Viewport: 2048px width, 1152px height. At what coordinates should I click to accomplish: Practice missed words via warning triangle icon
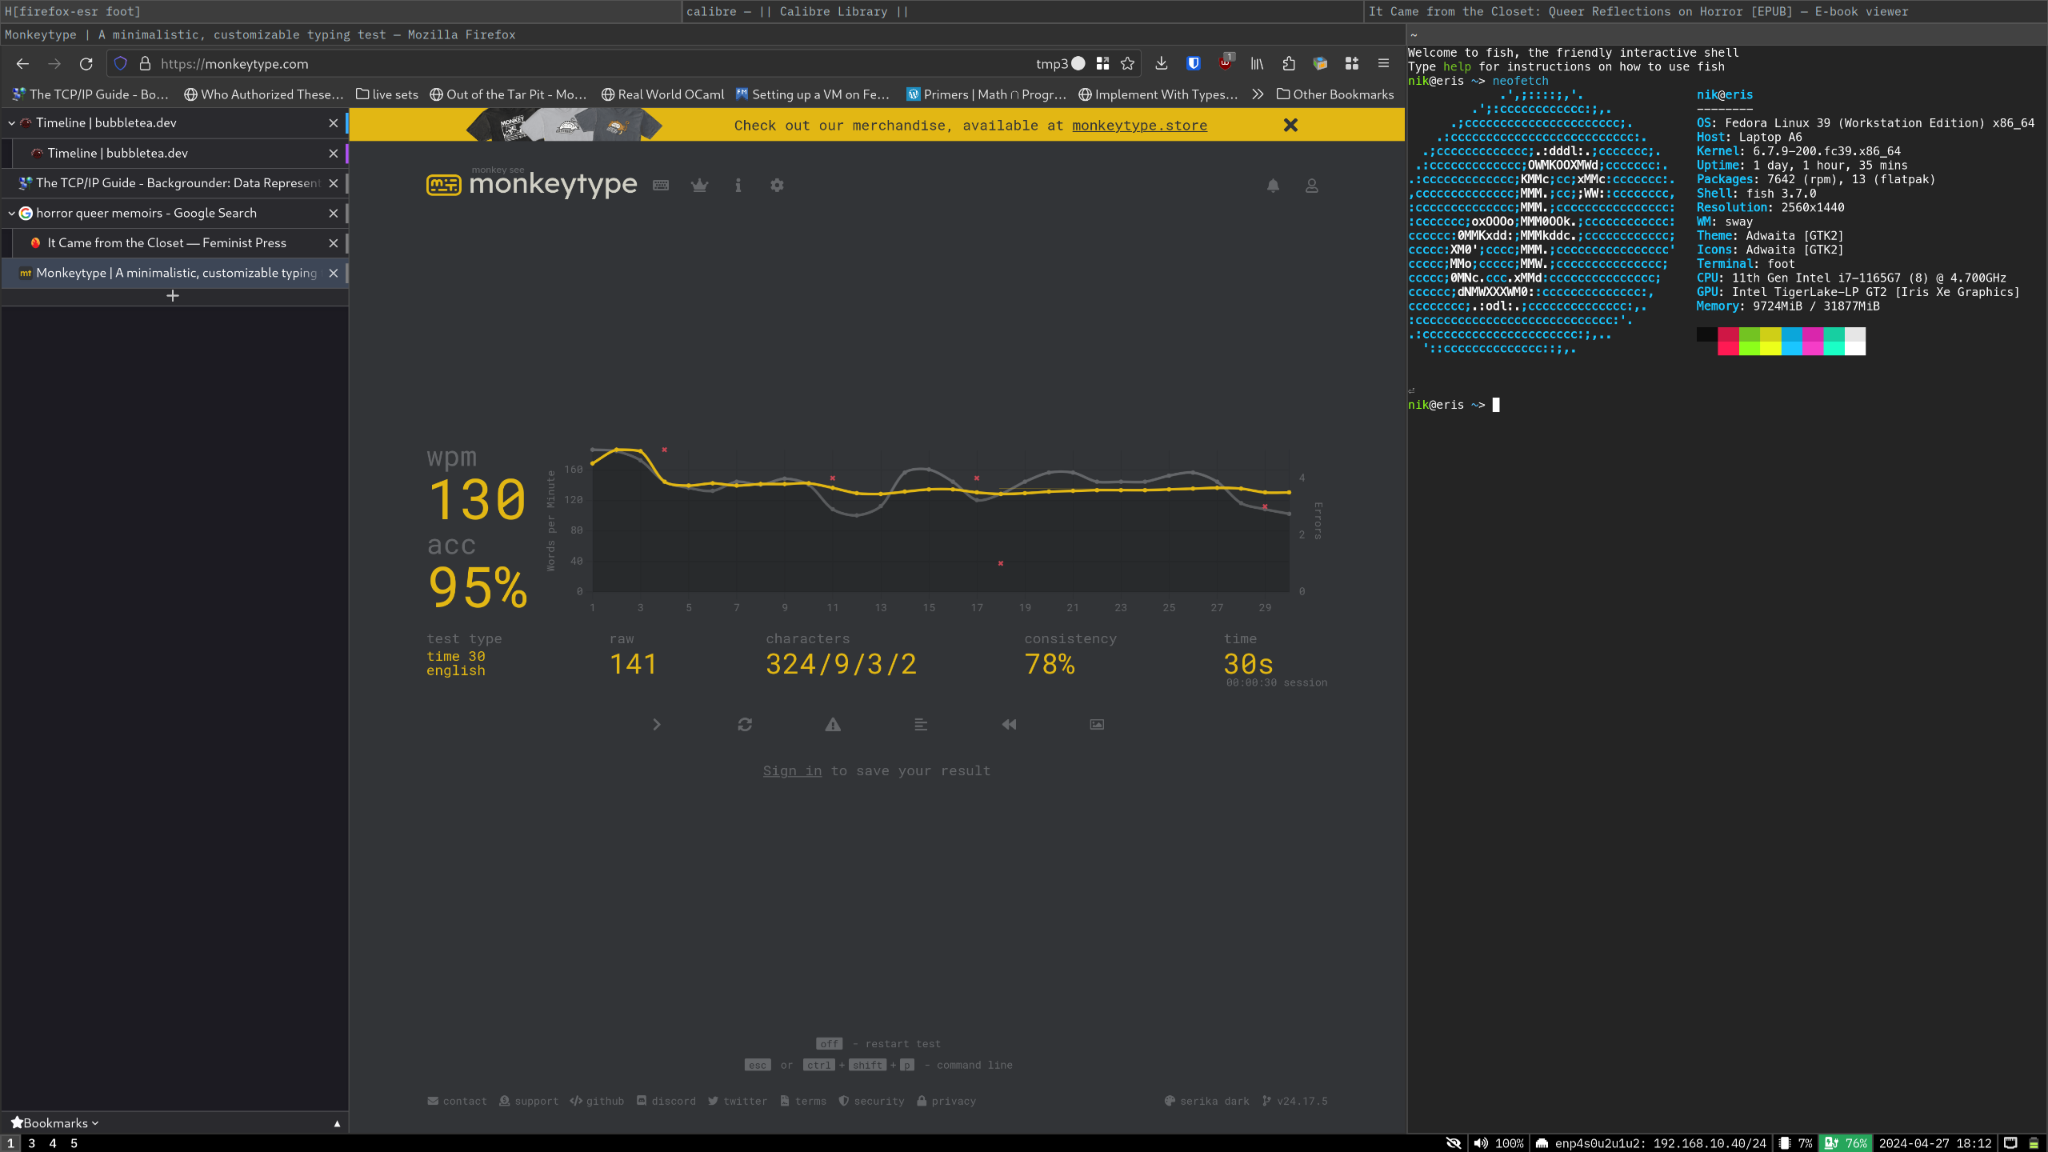(x=833, y=725)
